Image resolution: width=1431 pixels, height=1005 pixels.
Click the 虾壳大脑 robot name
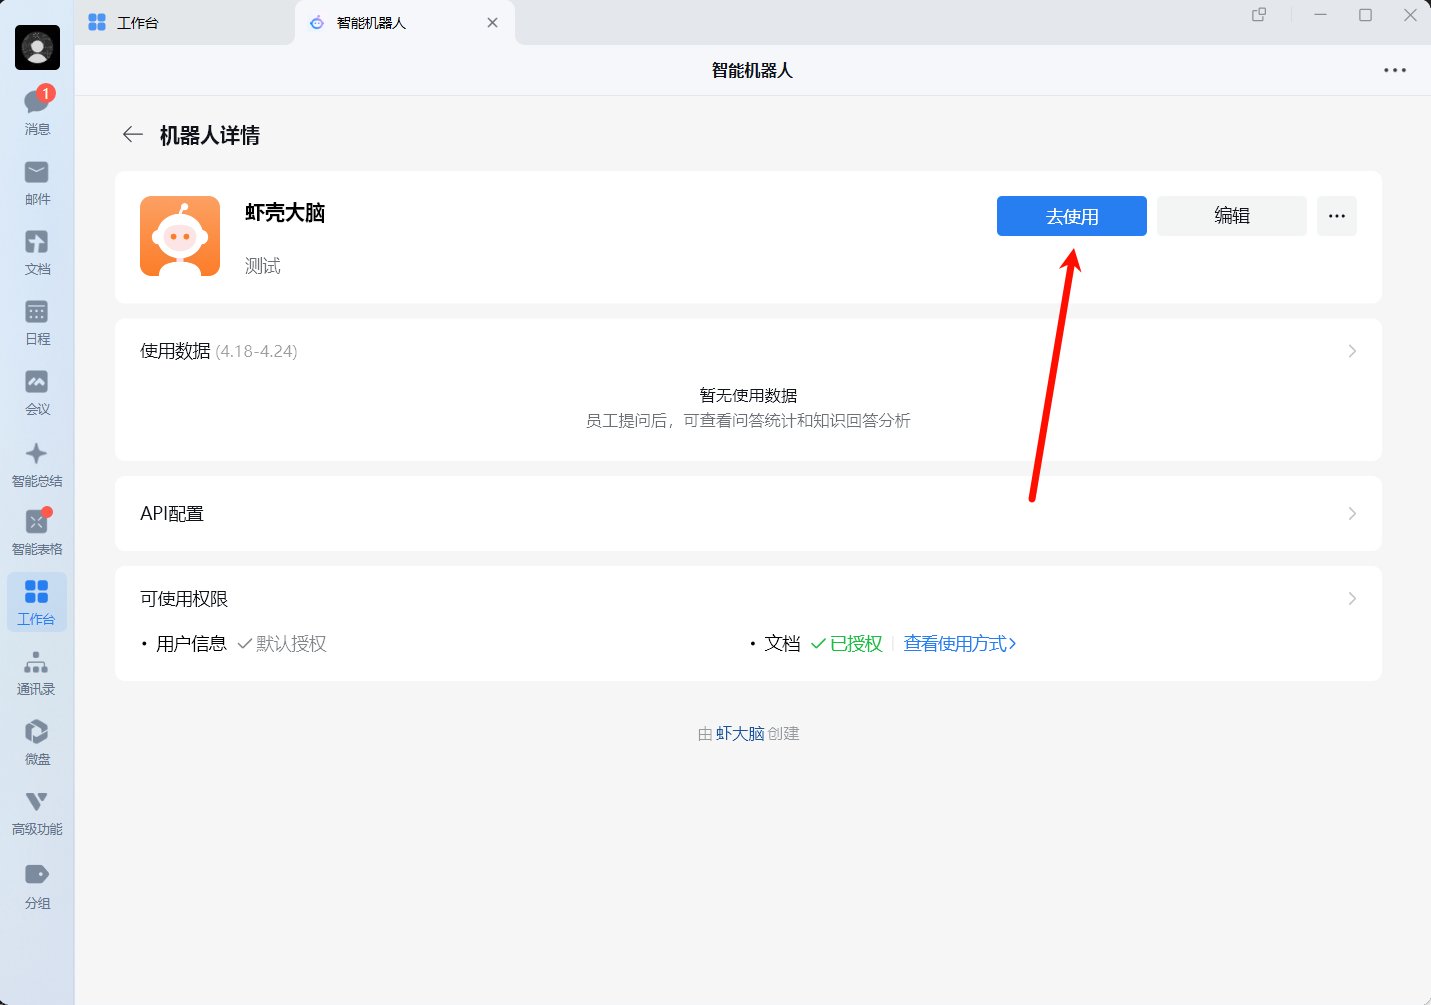[285, 213]
